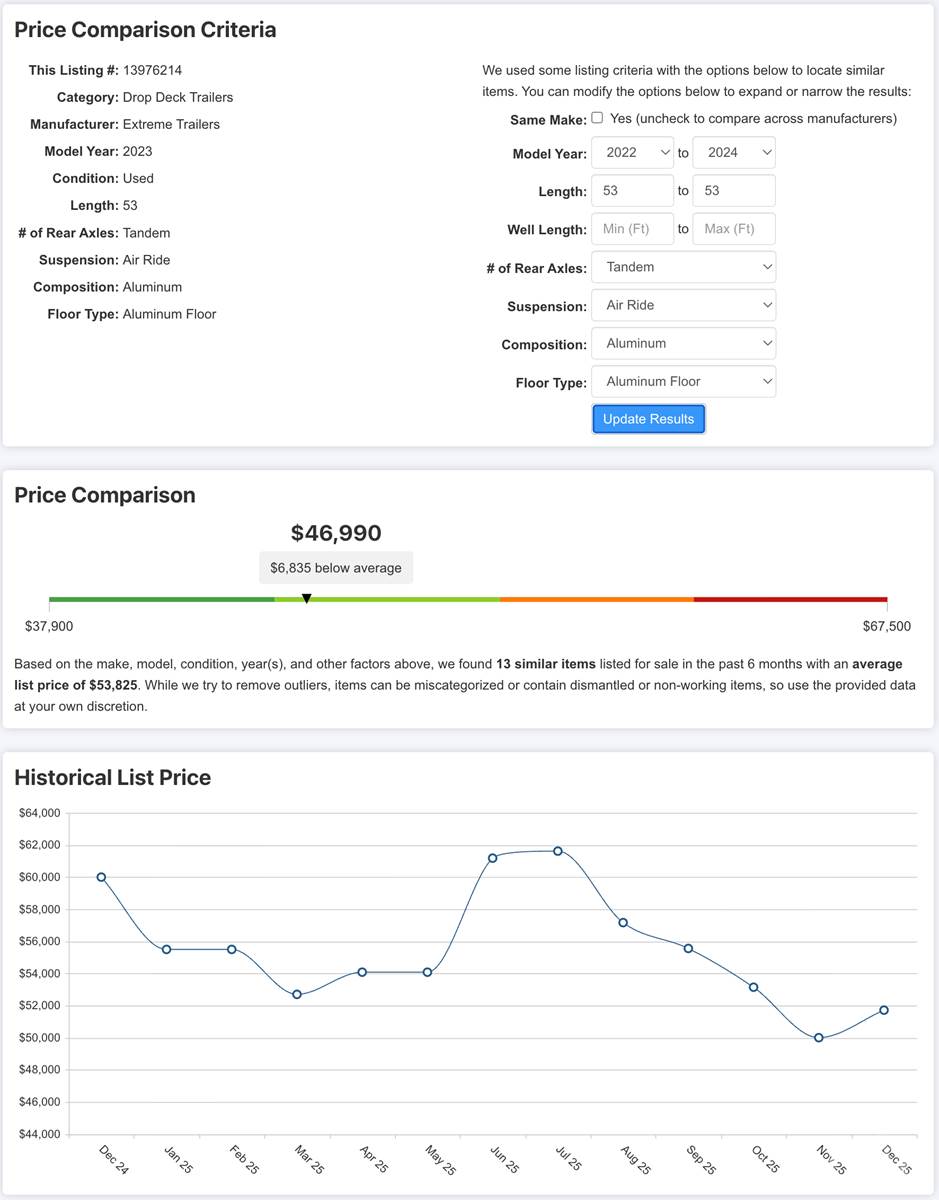Open the Model Year maximum dropdown (2024)
This screenshot has width=939, height=1200.
[x=733, y=153]
